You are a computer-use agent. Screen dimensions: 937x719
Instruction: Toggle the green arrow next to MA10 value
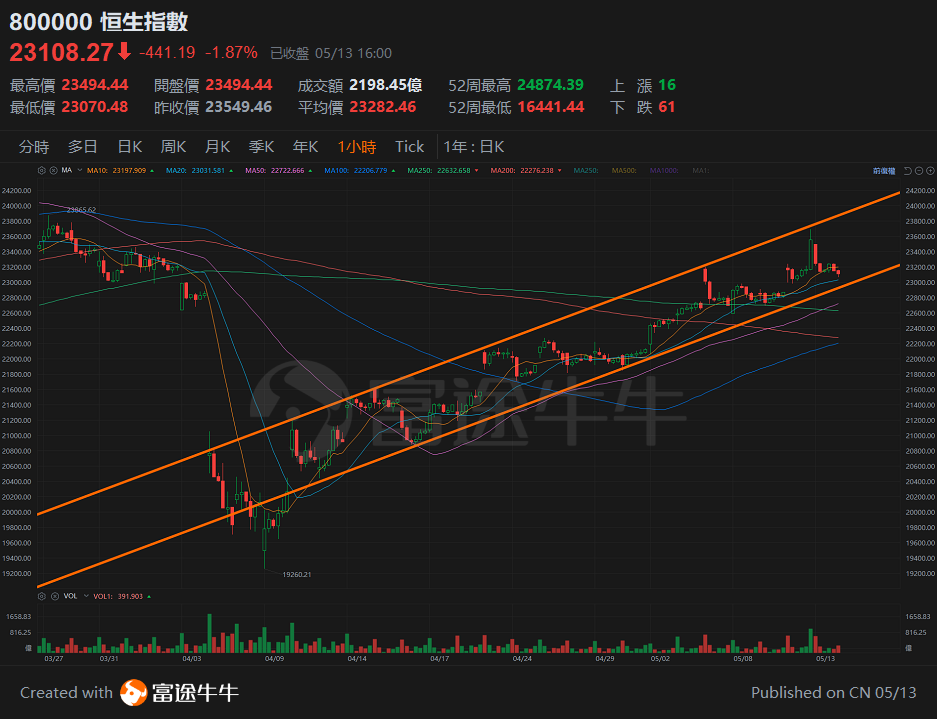pyautogui.click(x=152, y=171)
